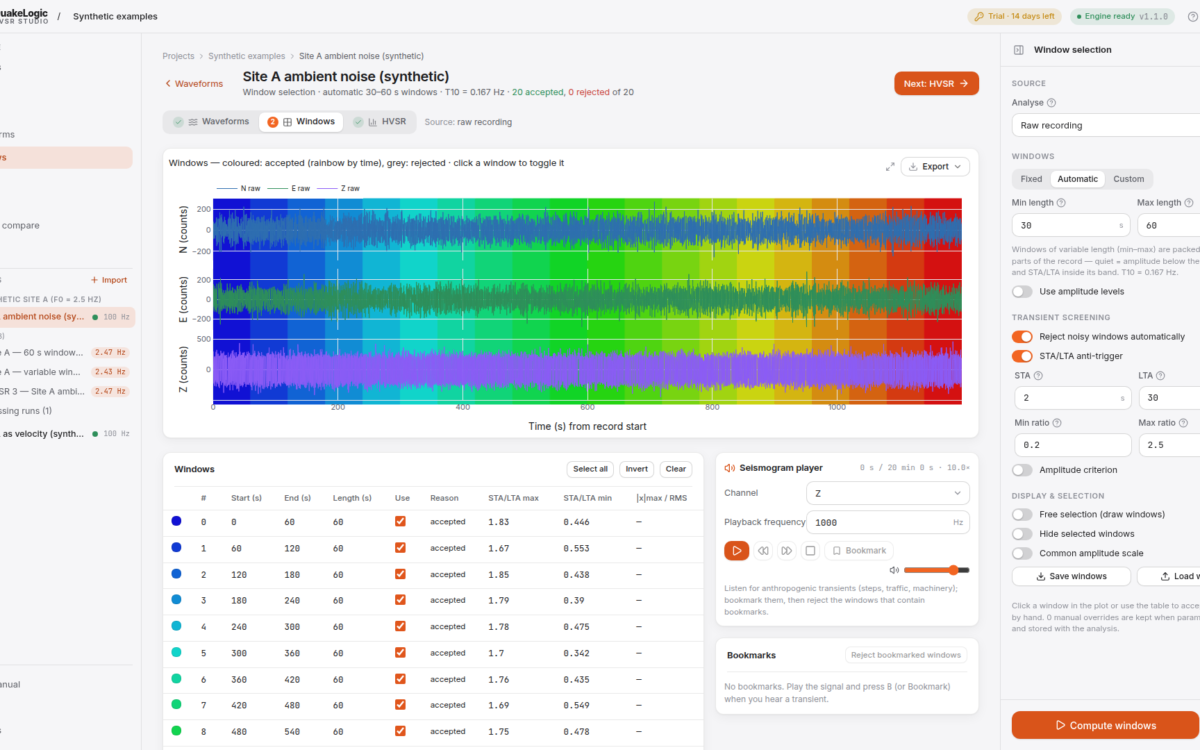Viewport: 1200px width, 750px height.
Task: Stop seismogram playback
Action: point(811,550)
